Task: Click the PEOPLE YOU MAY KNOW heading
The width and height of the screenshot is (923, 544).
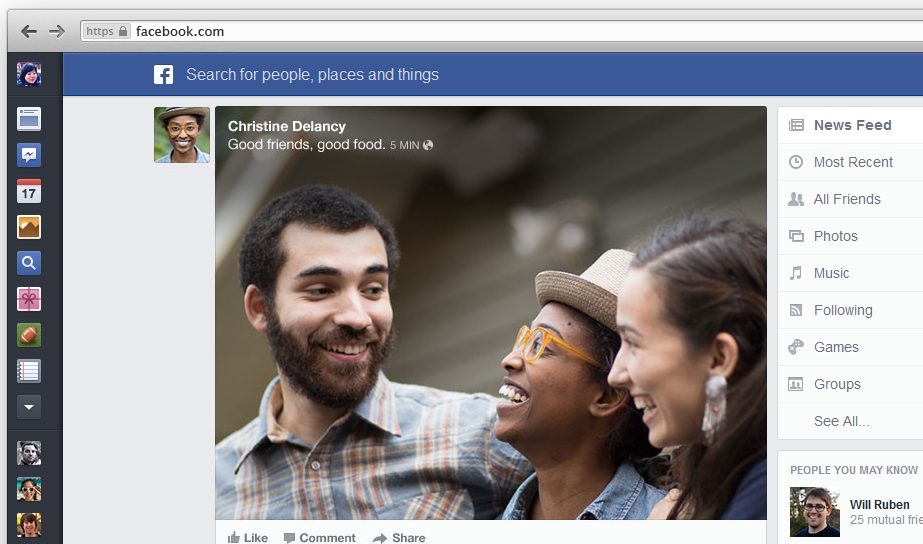Action: pyautogui.click(x=854, y=470)
